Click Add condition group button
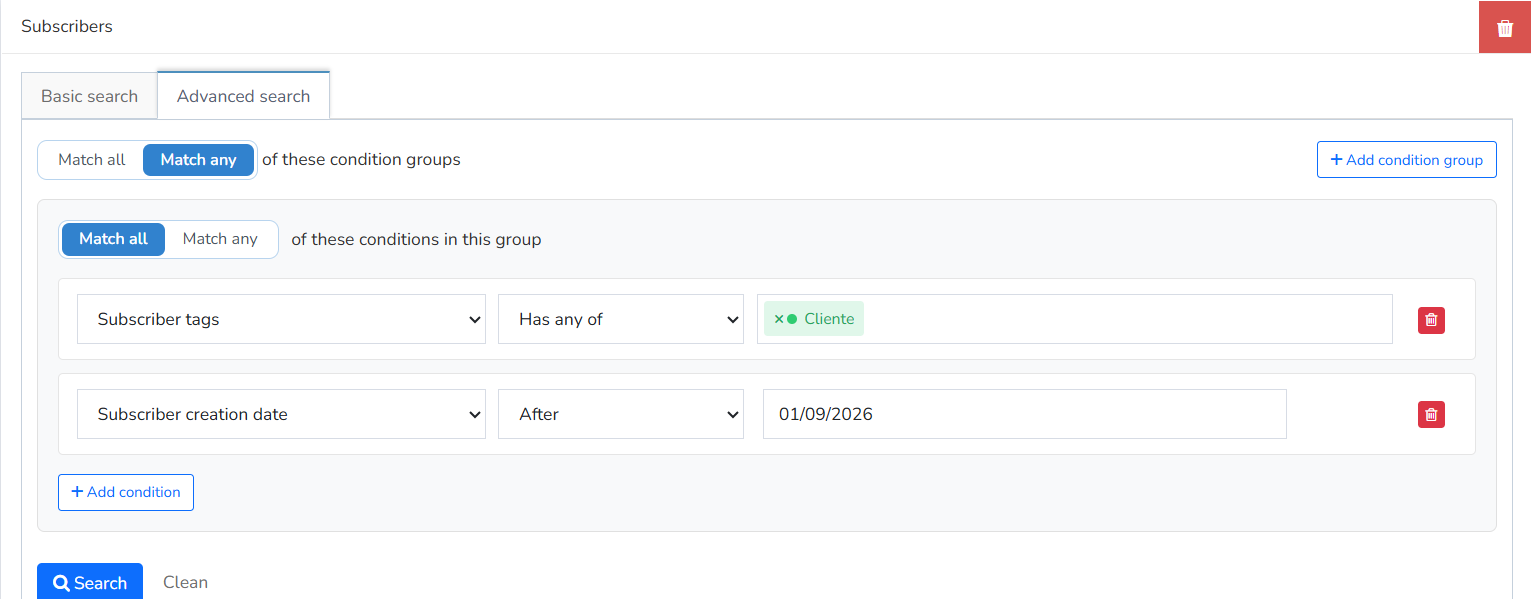This screenshot has height=599, width=1531. tap(1406, 160)
